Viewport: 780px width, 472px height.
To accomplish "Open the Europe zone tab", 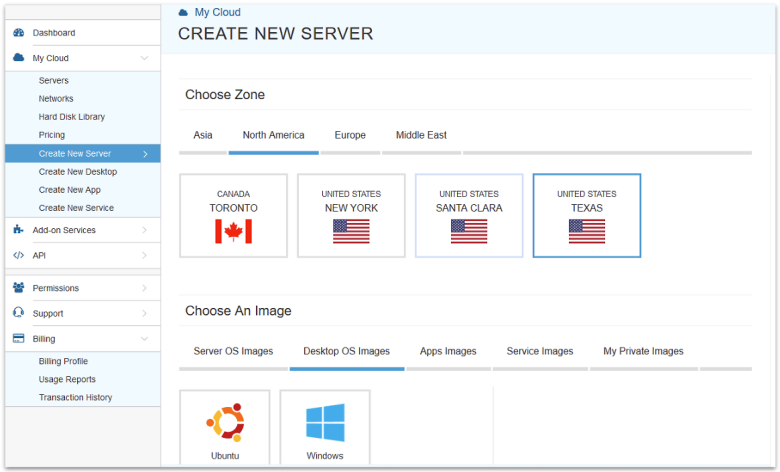I will tap(350, 135).
